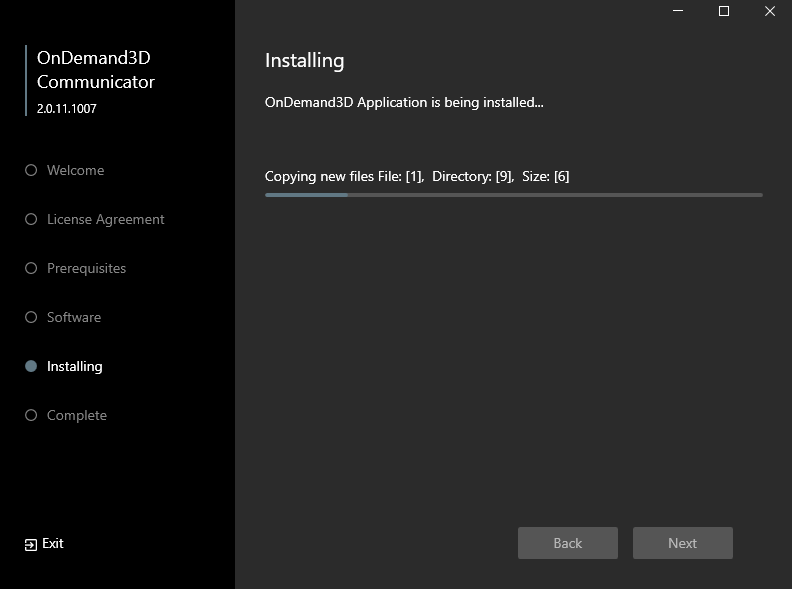The image size is (792, 589).
Task: Select the Prerequisites step circle indicator
Action: [x=31, y=268]
